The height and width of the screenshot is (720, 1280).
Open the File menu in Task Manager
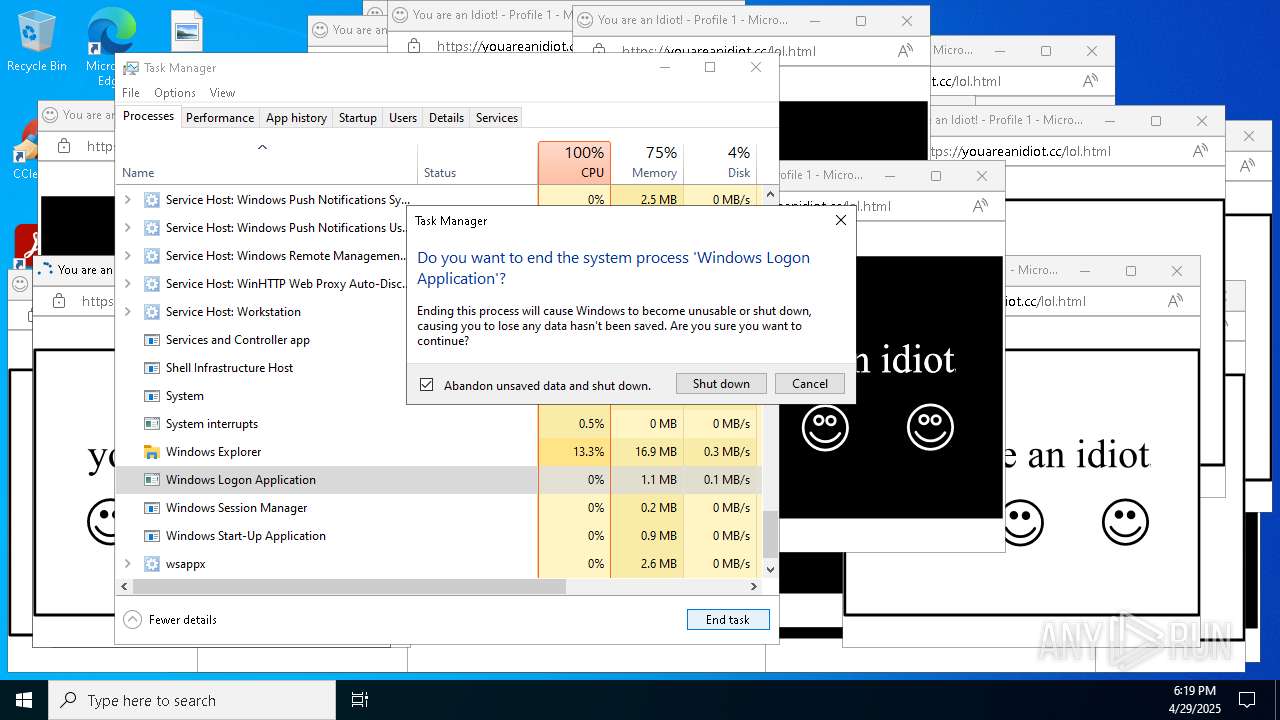pyautogui.click(x=131, y=92)
